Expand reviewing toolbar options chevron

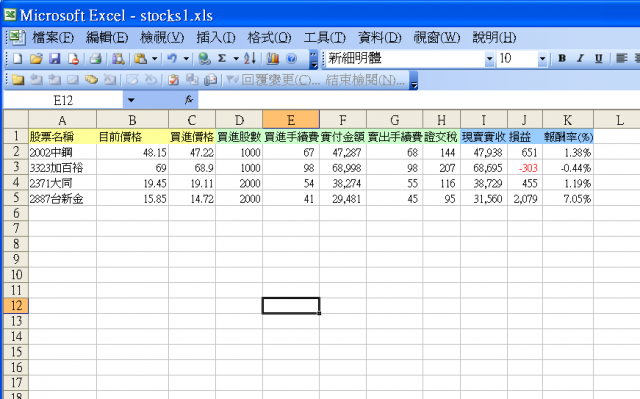pos(413,80)
